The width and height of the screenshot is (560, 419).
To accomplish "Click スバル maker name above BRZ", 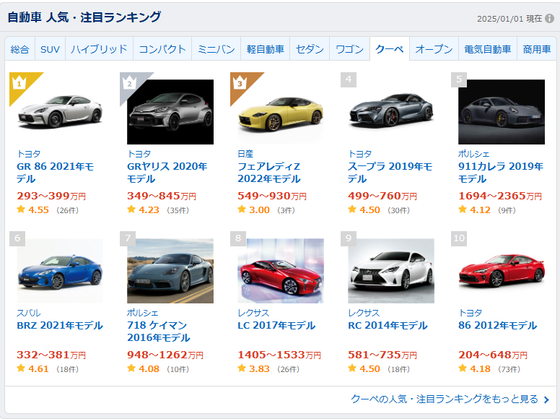I will click(29, 313).
